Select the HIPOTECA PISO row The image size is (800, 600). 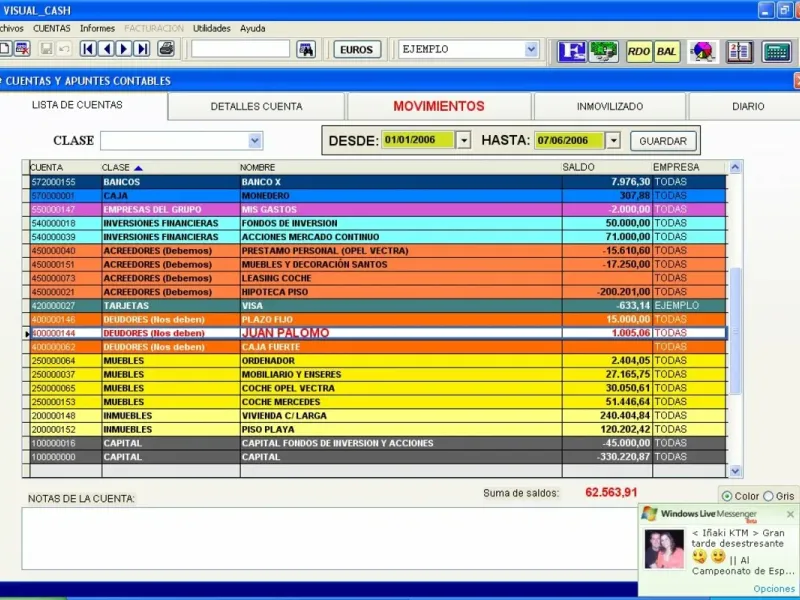(379, 292)
